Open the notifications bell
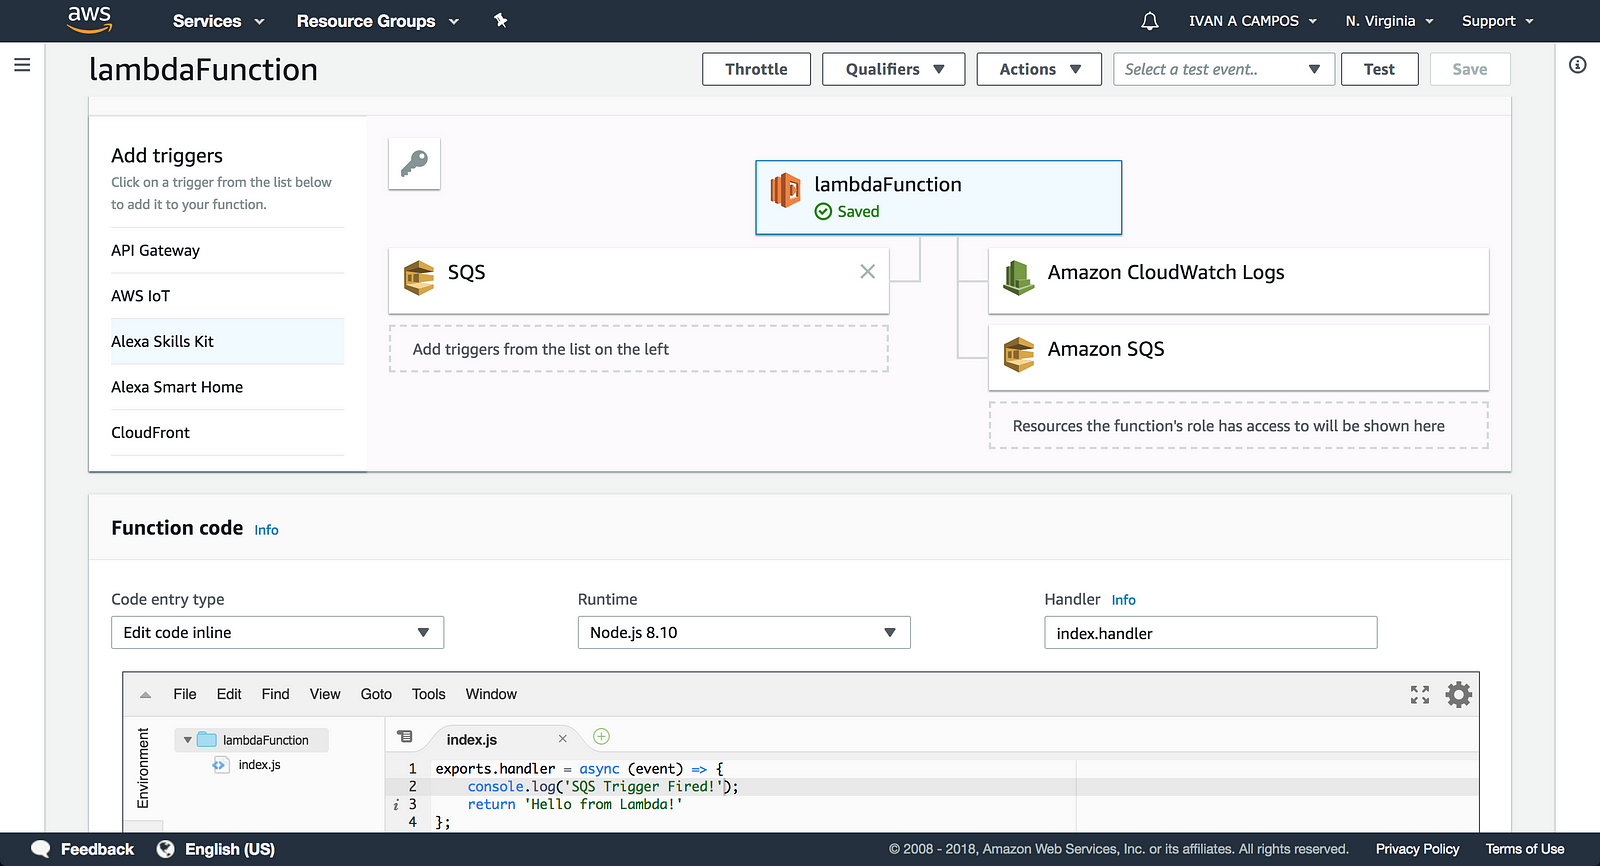1600x866 pixels. coord(1150,21)
